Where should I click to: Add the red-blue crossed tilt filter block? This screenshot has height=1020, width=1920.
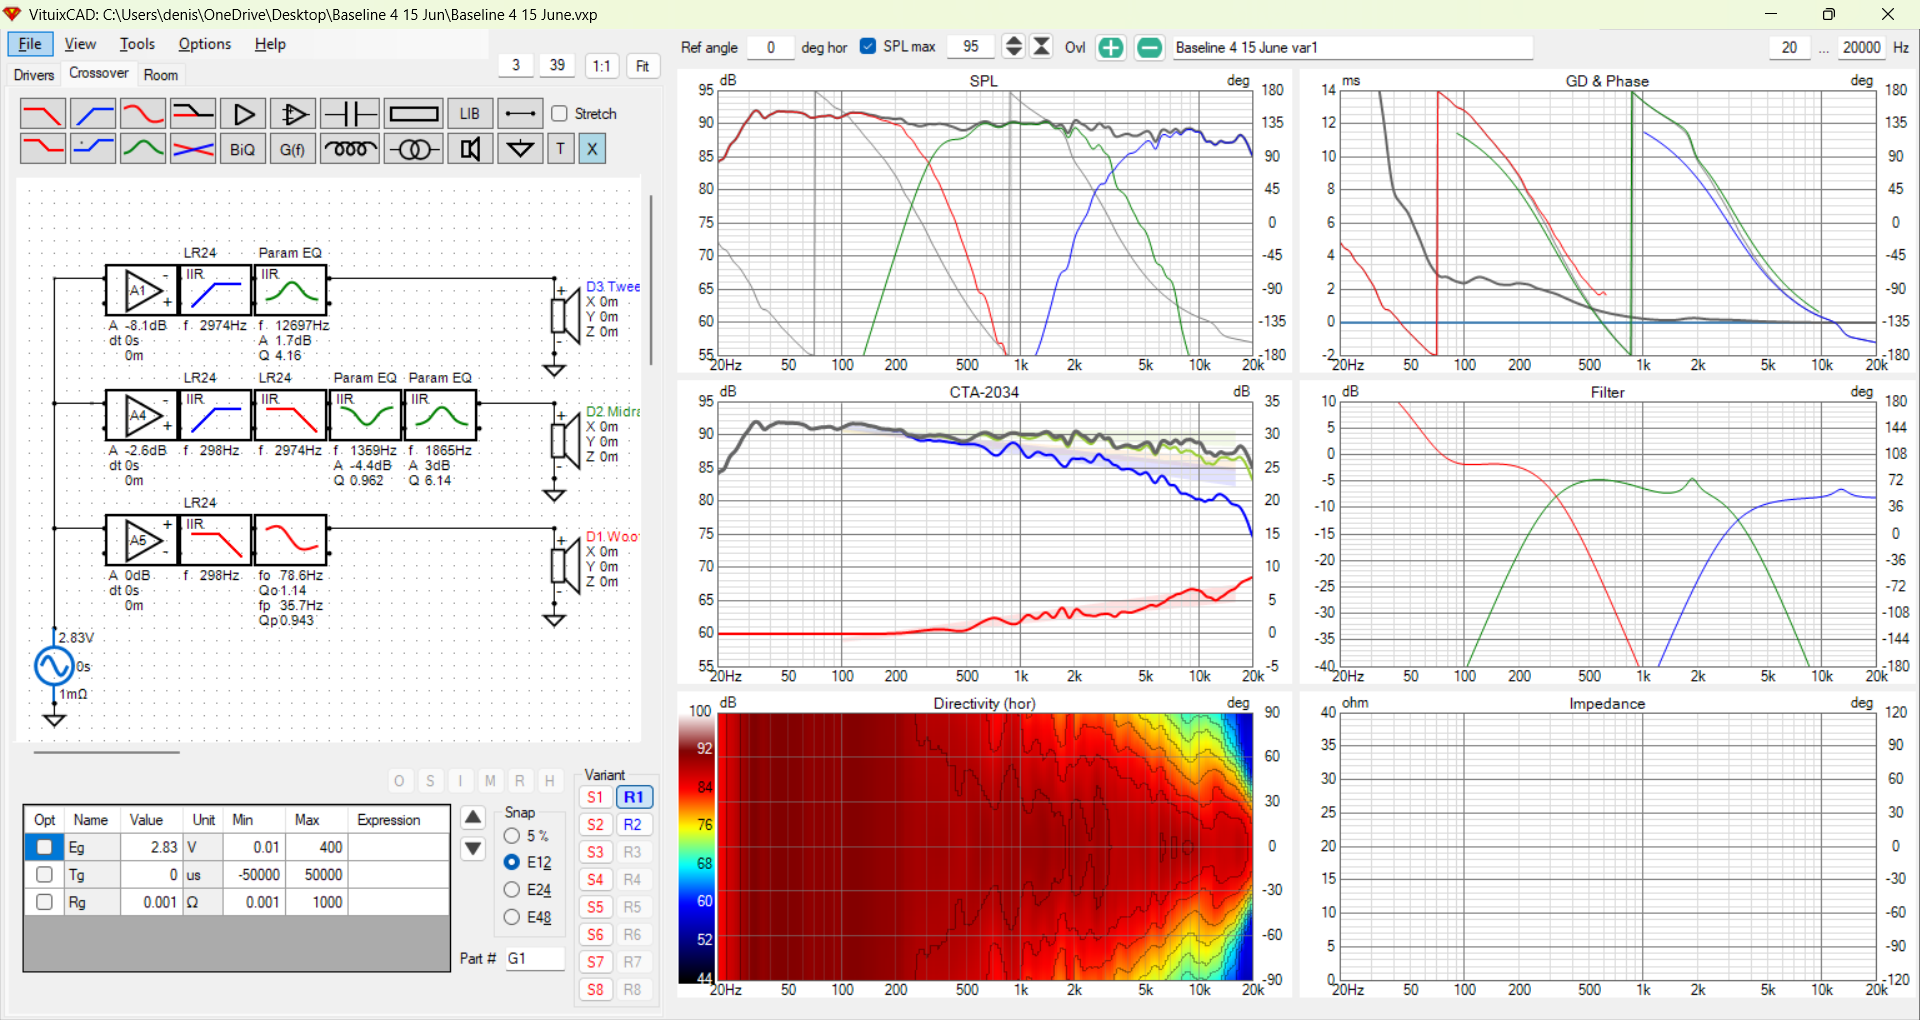193,149
